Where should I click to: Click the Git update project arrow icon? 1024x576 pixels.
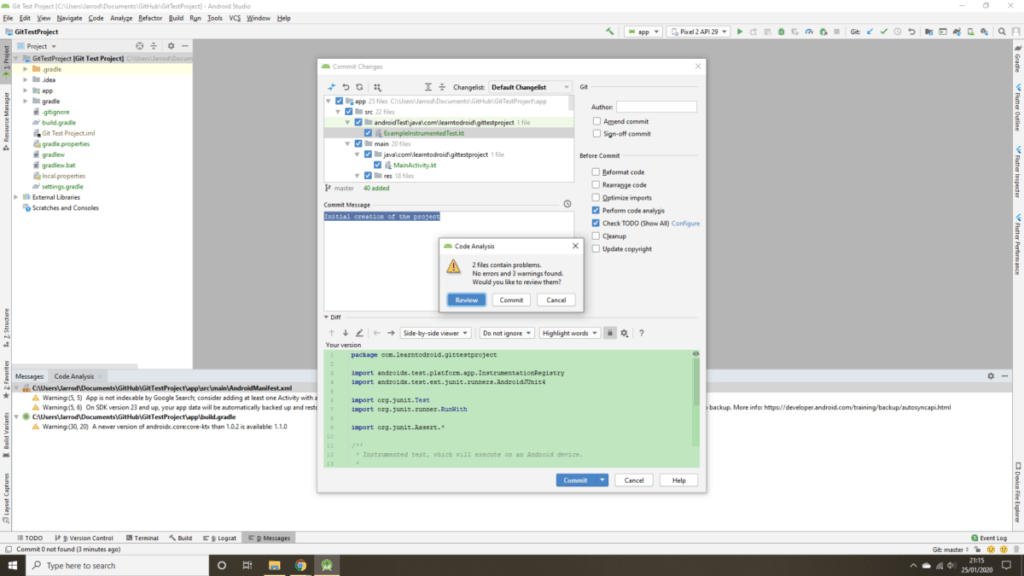point(872,32)
